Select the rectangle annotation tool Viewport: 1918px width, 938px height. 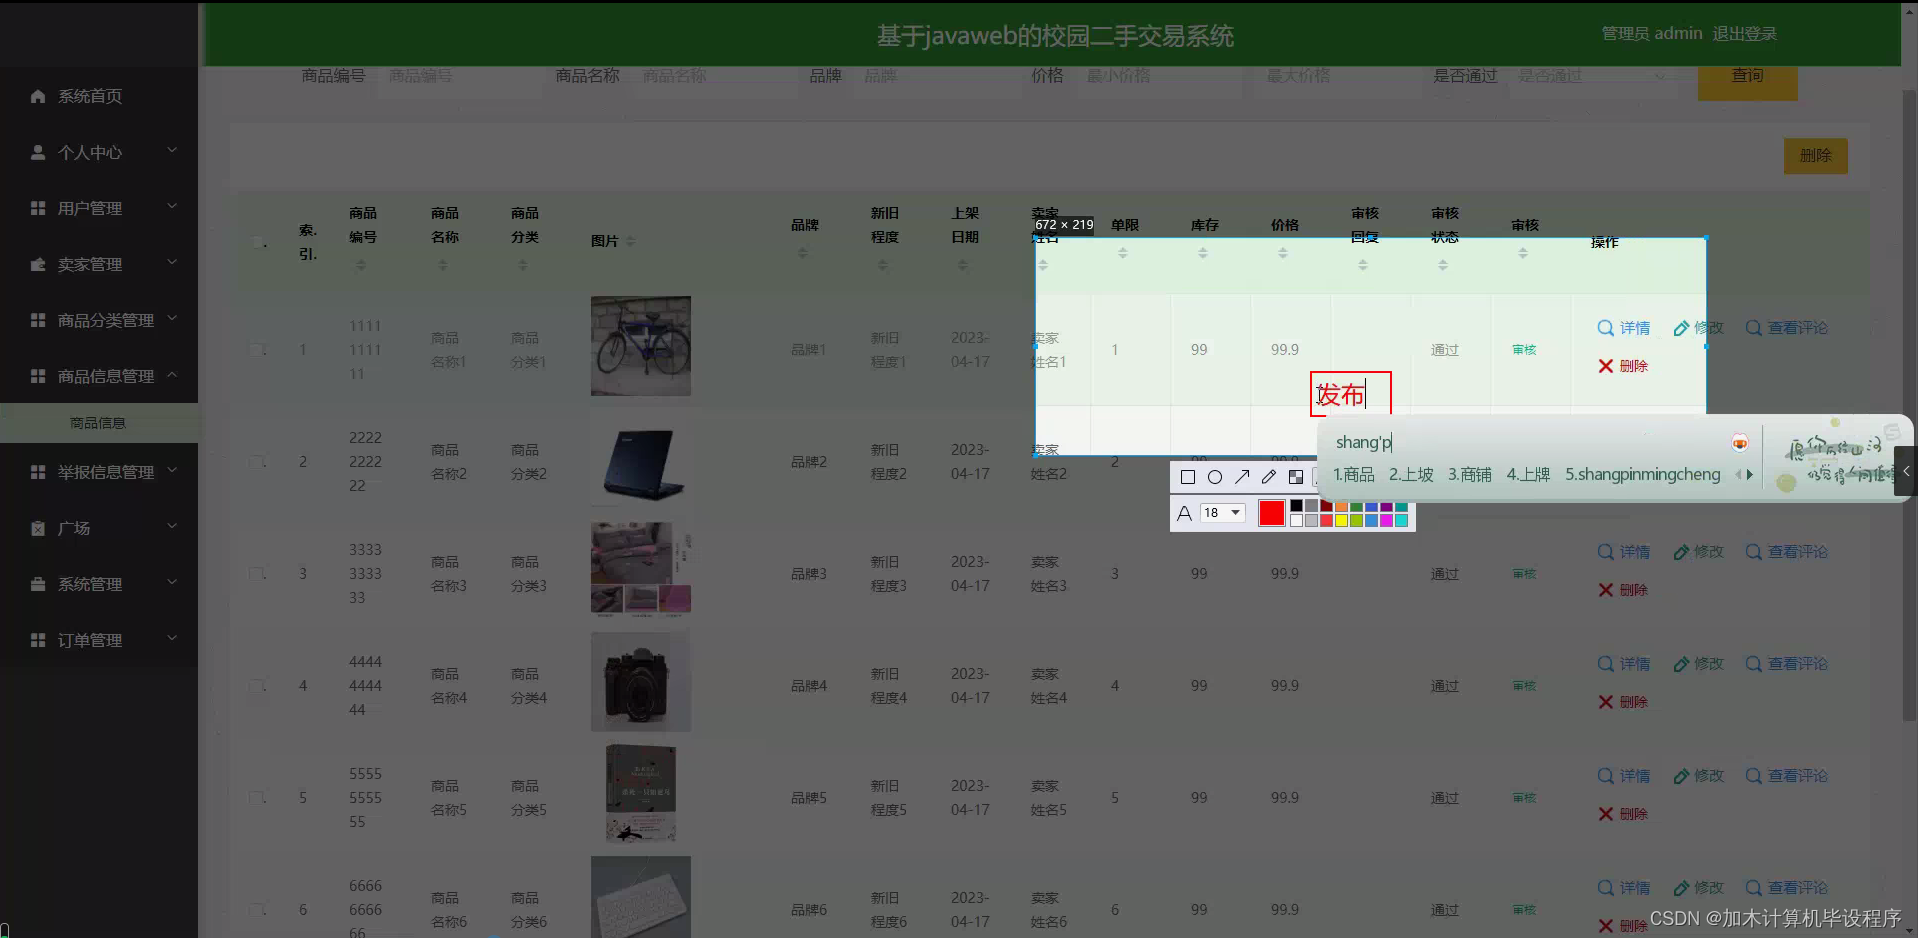pos(1188,477)
